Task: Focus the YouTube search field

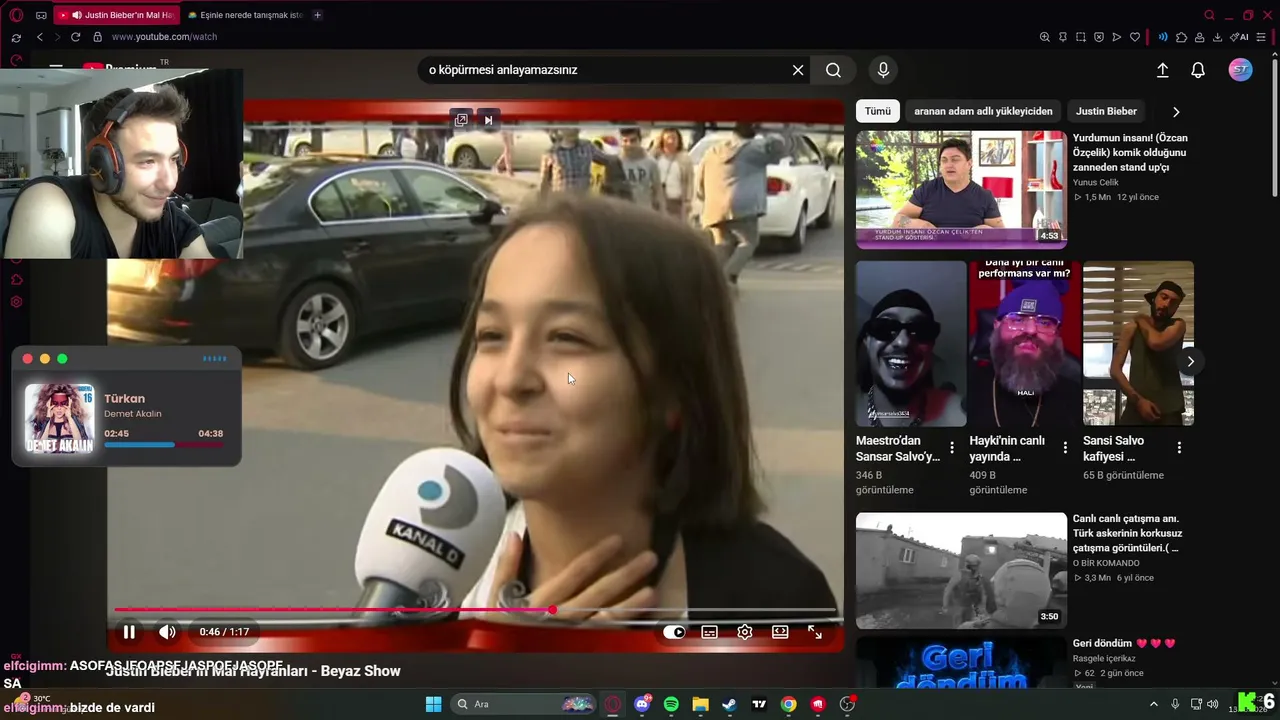Action: [605, 70]
